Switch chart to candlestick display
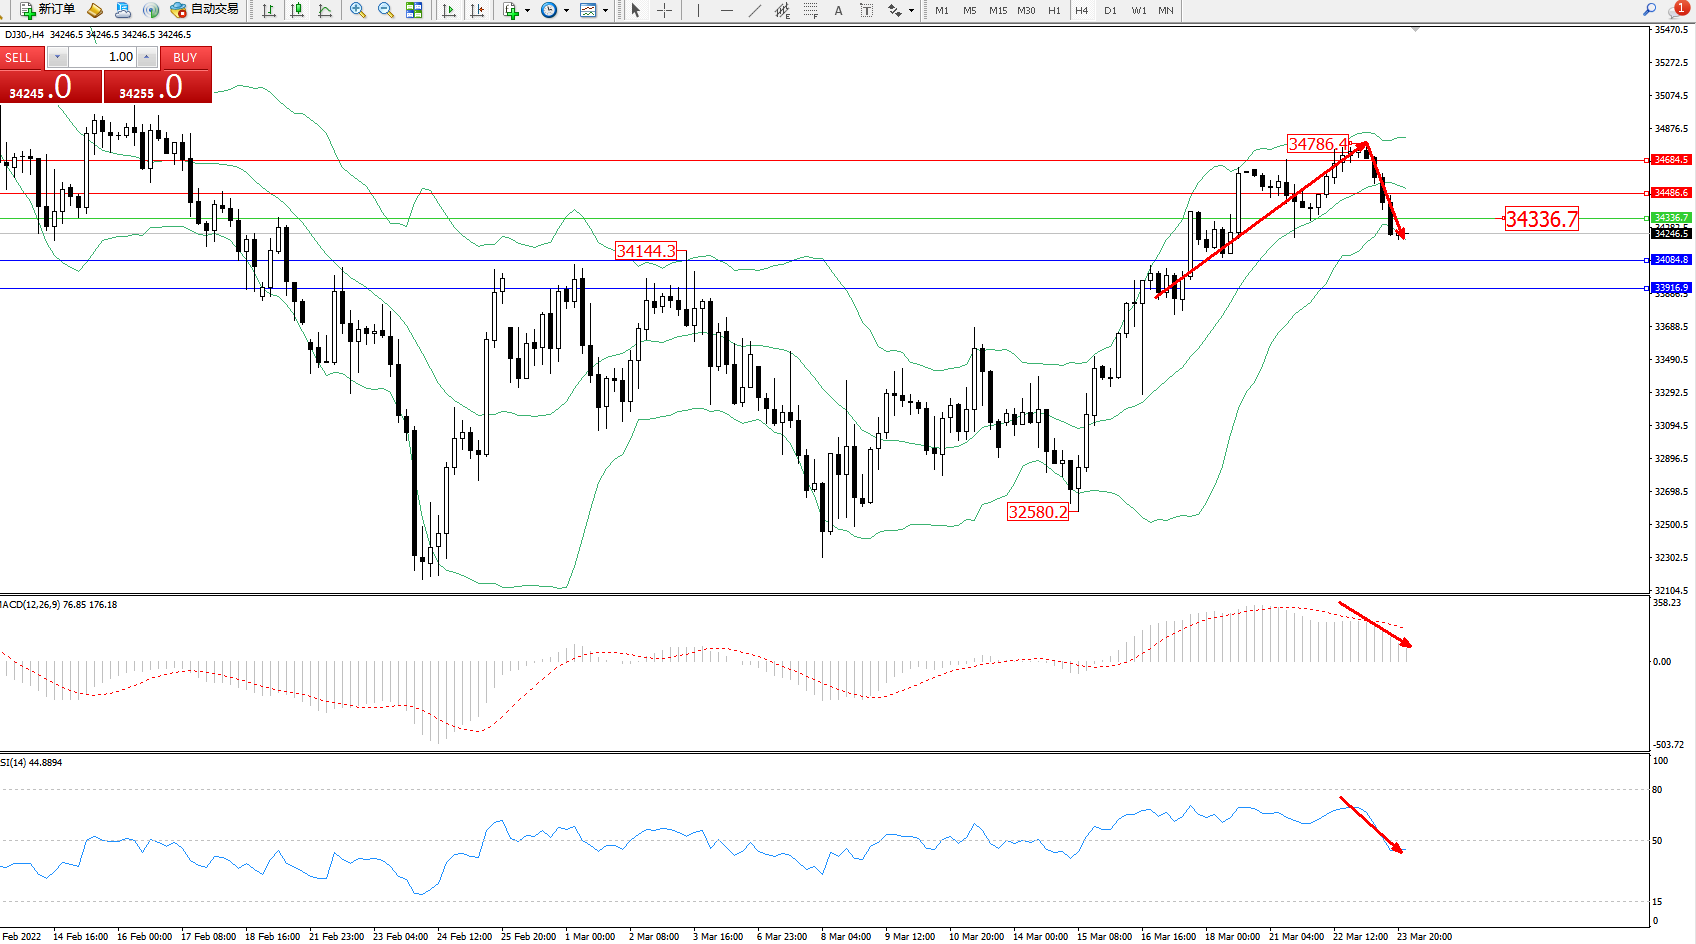The height and width of the screenshot is (944, 1696). pyautogui.click(x=297, y=10)
